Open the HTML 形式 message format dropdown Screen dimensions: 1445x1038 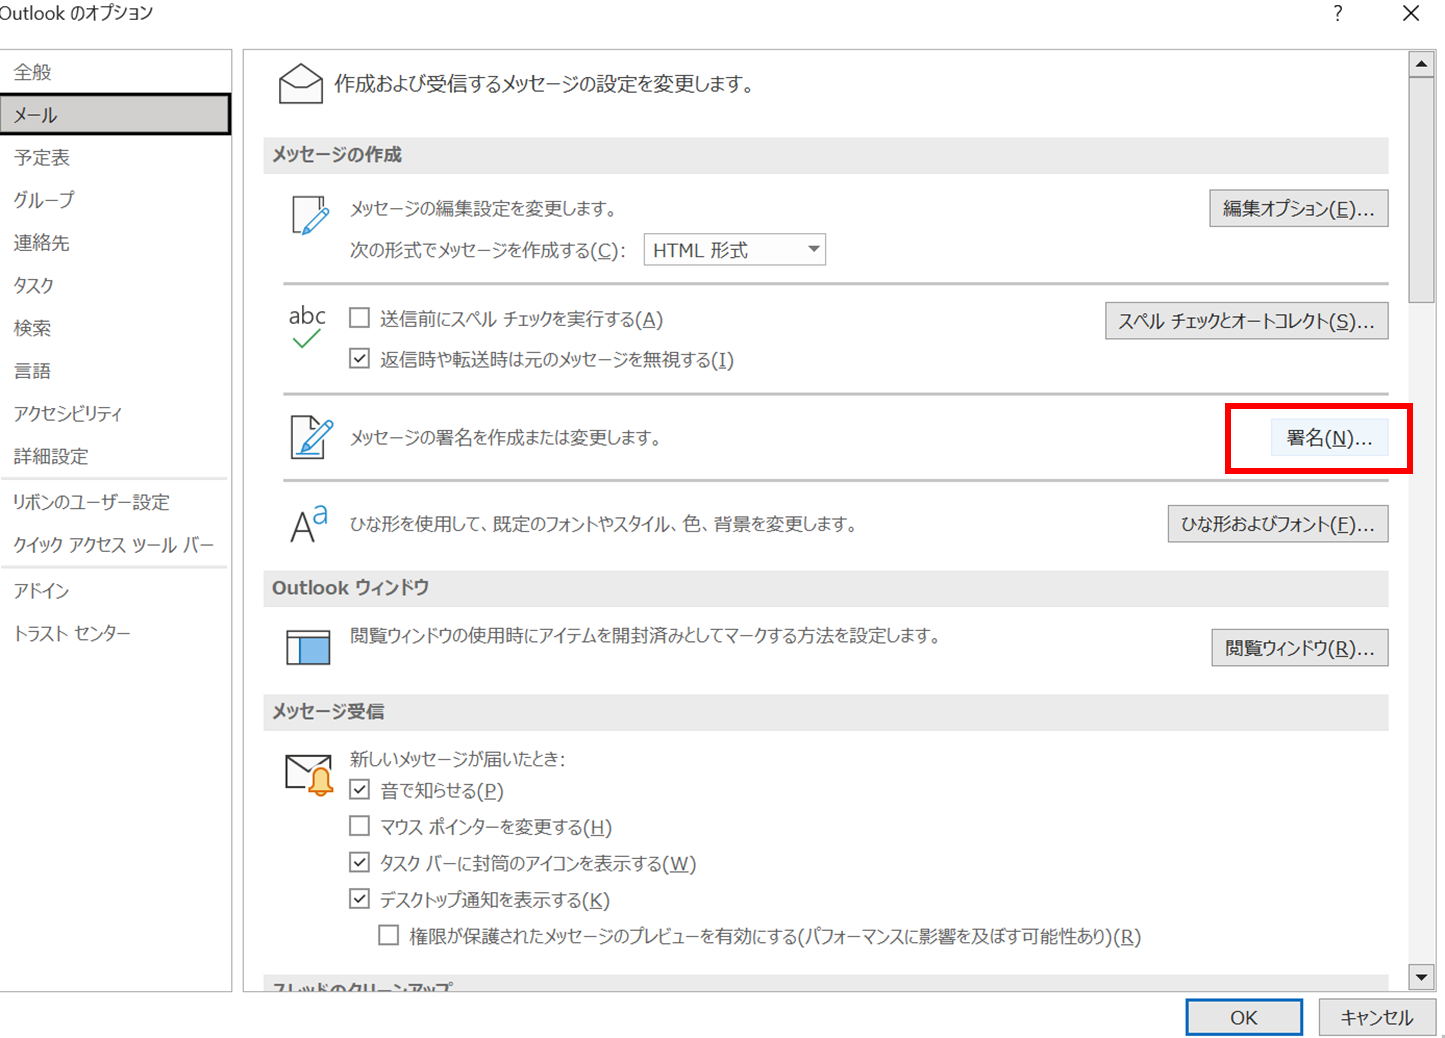click(734, 250)
